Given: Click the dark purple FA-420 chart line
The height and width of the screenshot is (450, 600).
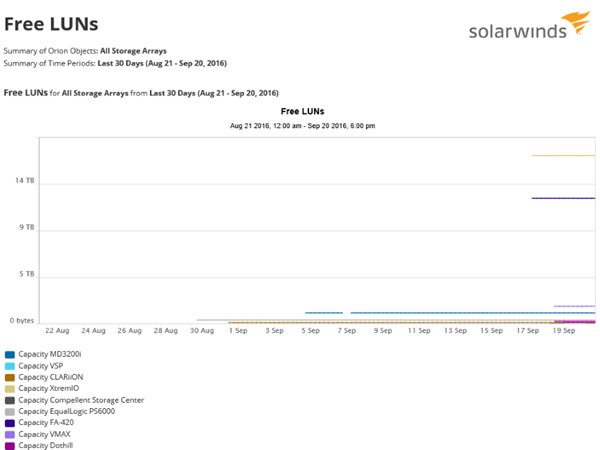Looking at the screenshot, I should [563, 198].
